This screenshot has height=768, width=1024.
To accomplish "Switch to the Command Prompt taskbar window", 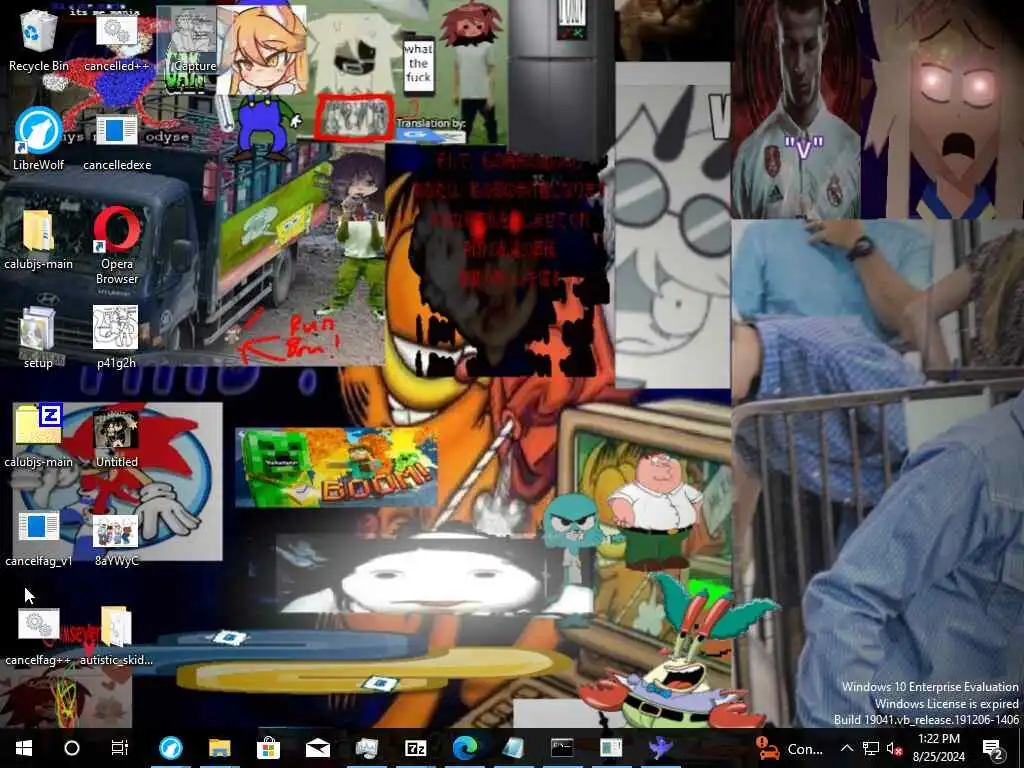I will (562, 748).
